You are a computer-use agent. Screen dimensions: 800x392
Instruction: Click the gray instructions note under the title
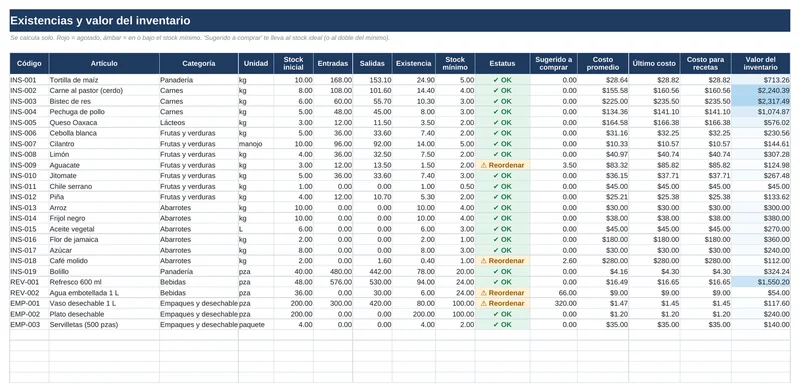[200, 38]
